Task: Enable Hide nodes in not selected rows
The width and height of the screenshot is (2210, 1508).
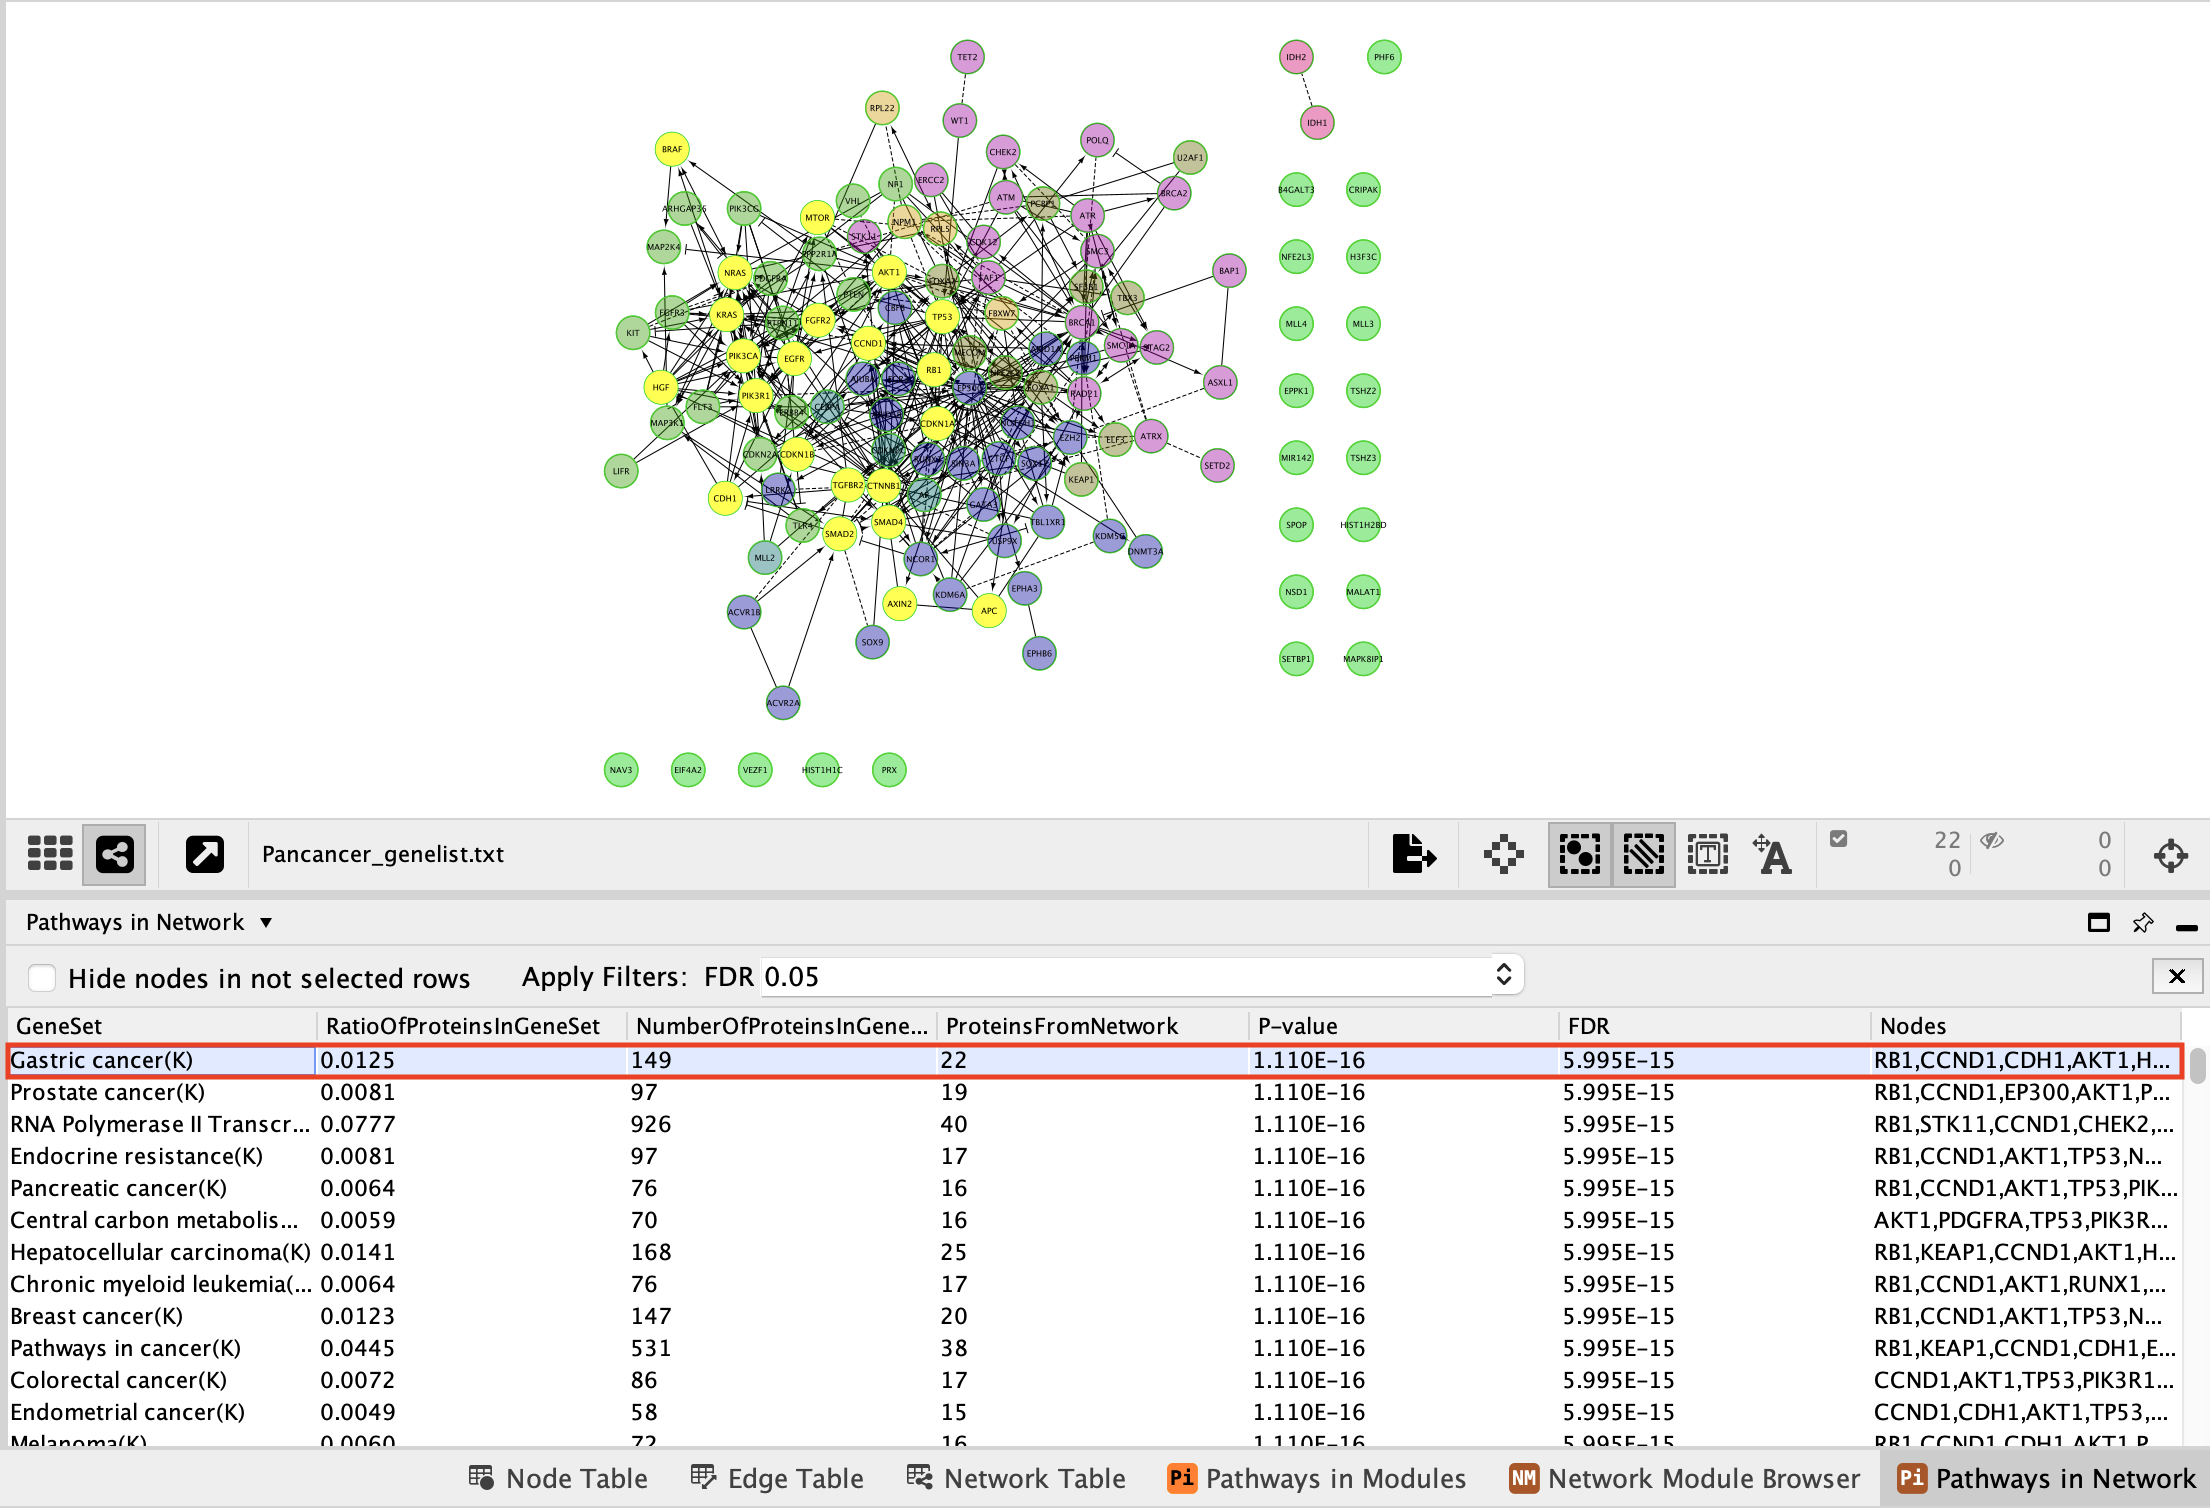Action: pyautogui.click(x=42, y=977)
